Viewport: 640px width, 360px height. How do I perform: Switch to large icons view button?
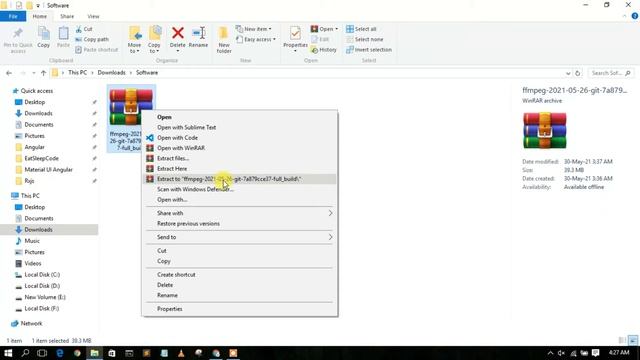pyautogui.click(x=633, y=340)
